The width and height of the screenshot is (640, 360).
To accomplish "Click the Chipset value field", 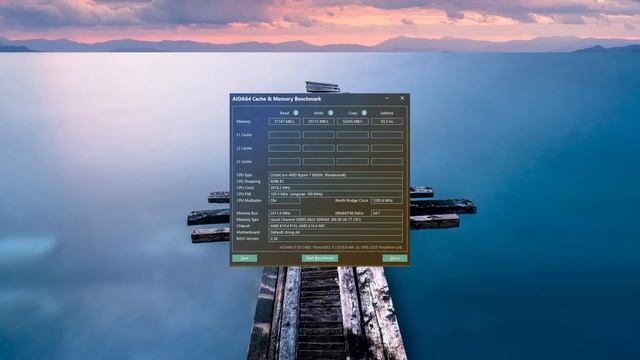I will click(x=336, y=226).
